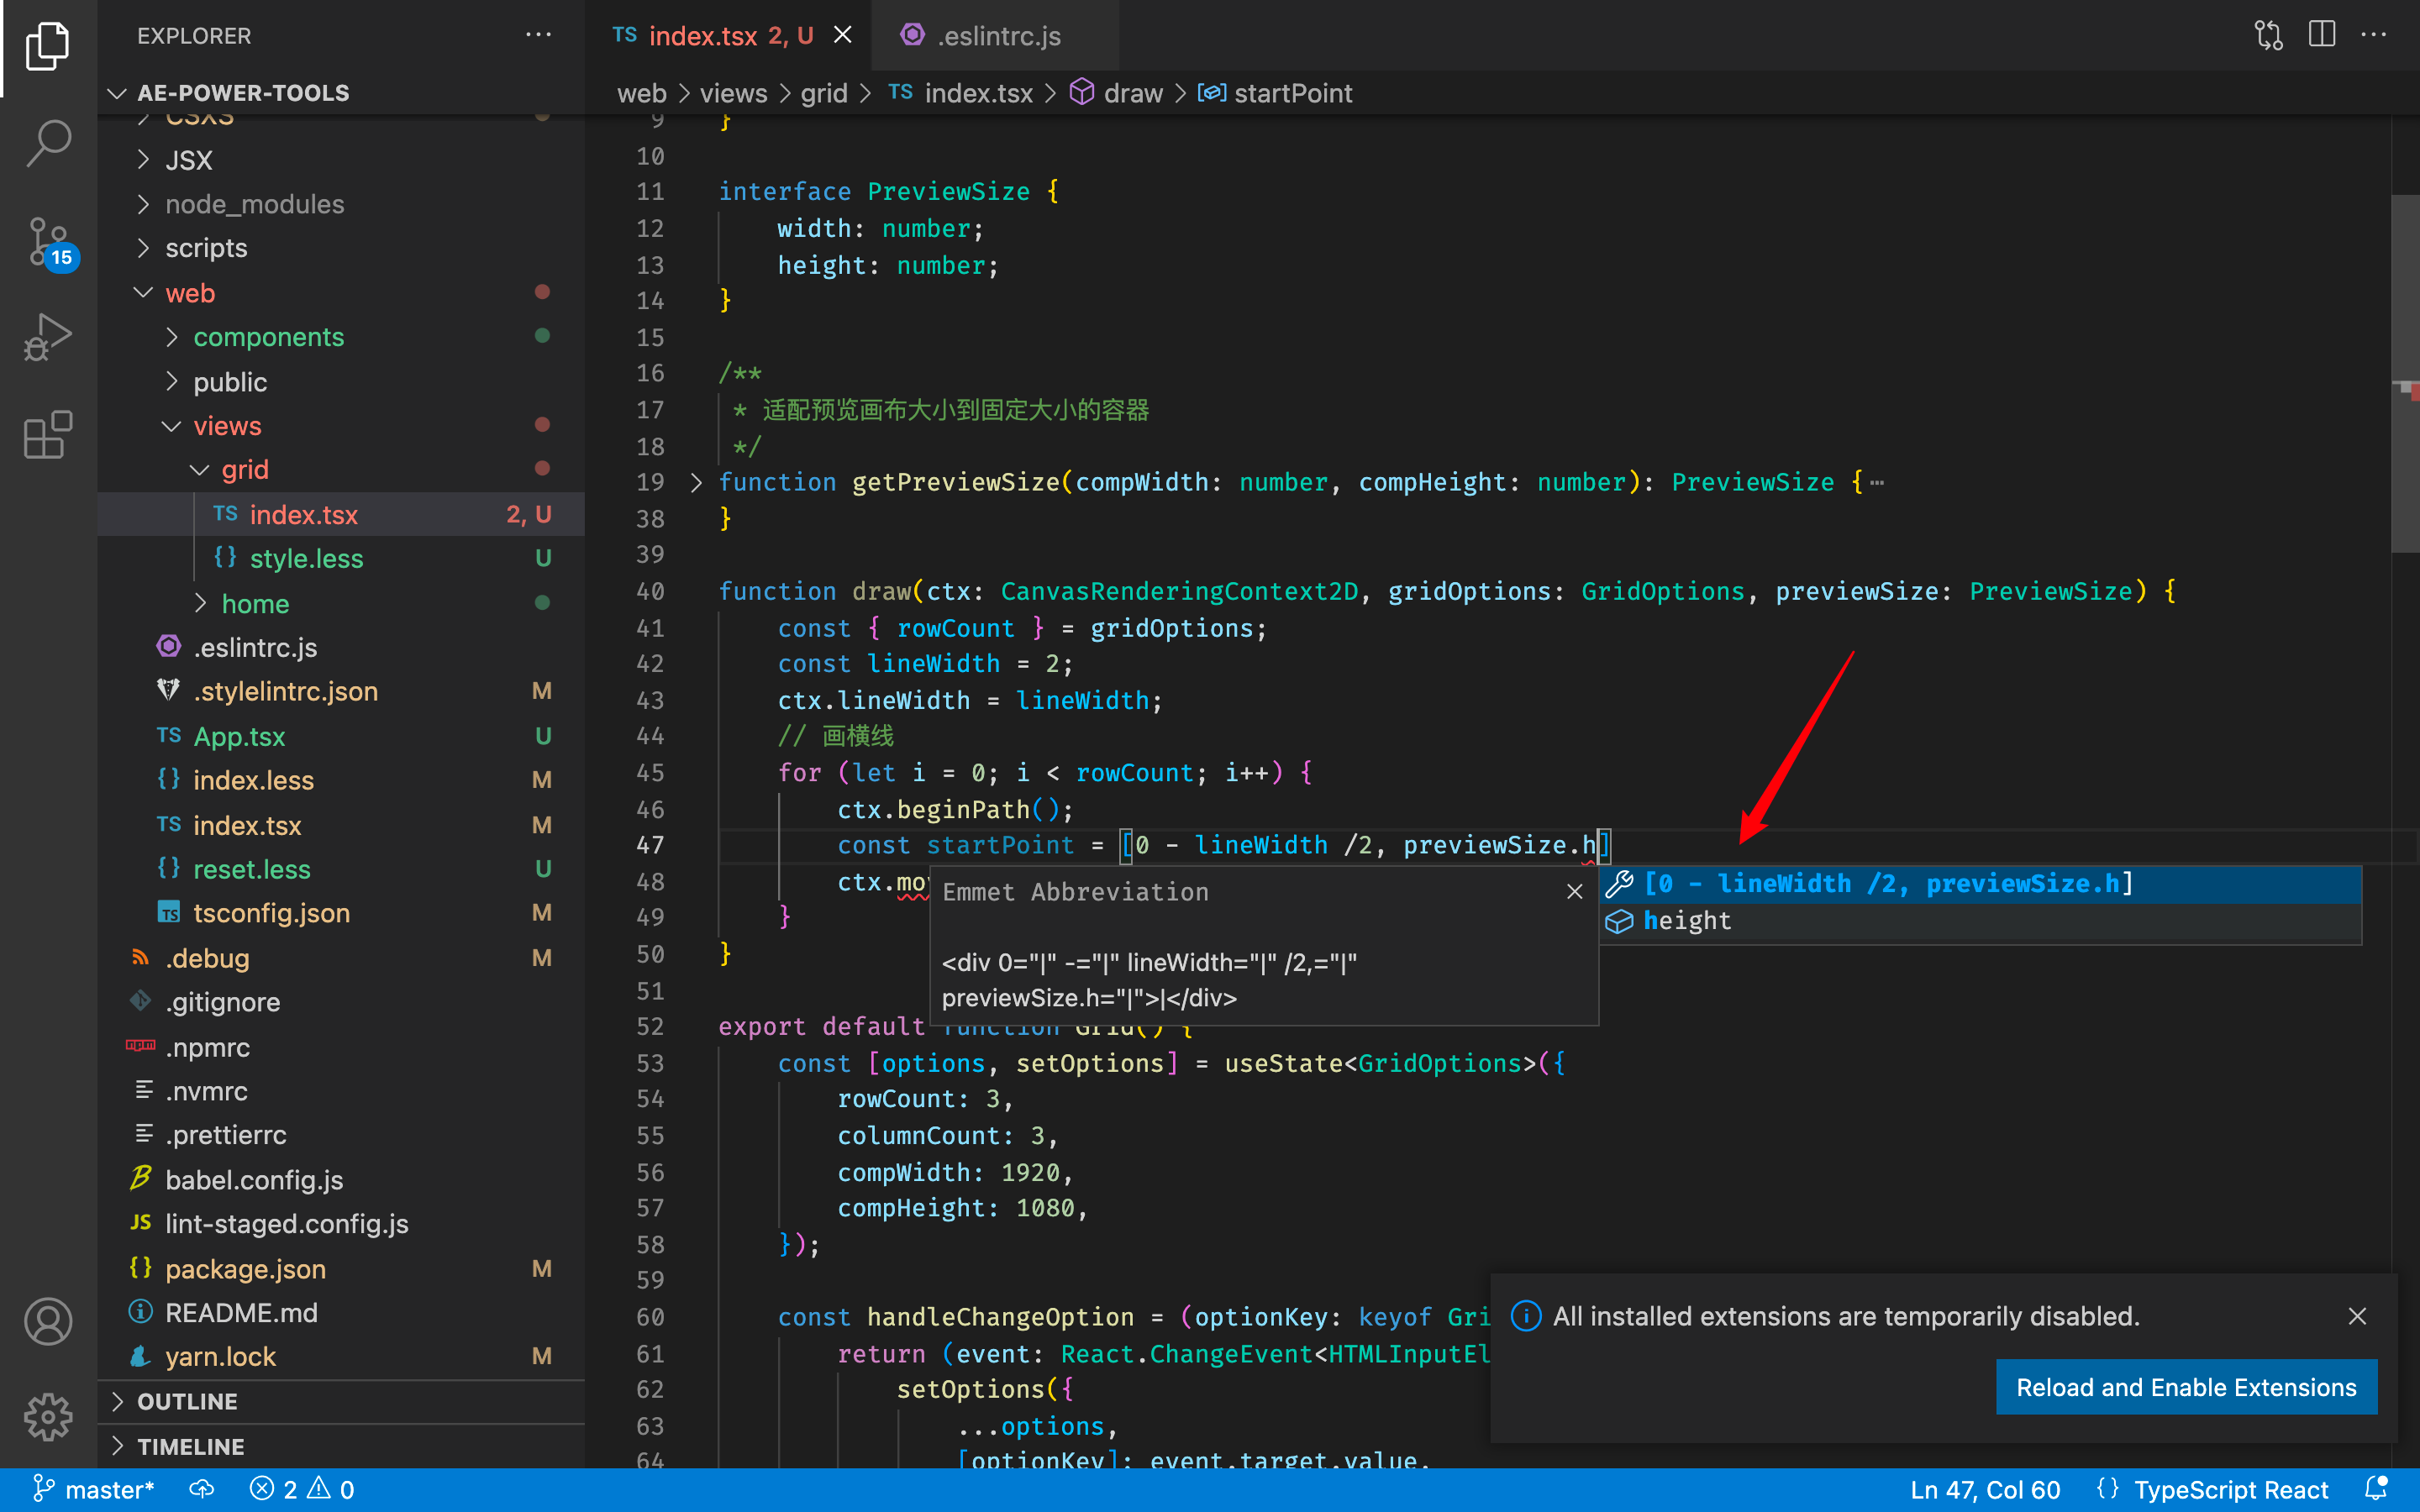Open the Search view in the activity bar
Viewport: 2420px width, 1512px height.
47,143
